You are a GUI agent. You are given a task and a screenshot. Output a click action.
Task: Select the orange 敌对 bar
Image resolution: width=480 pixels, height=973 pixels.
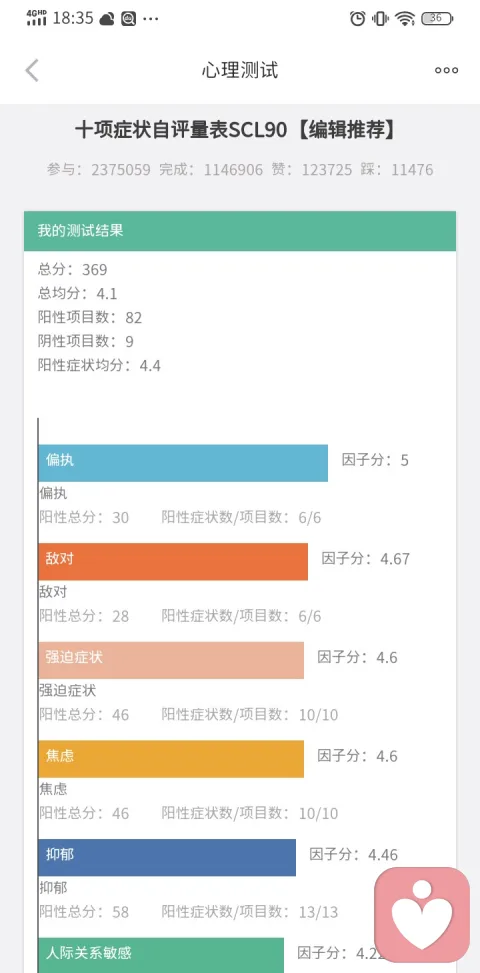pyautogui.click(x=173, y=562)
